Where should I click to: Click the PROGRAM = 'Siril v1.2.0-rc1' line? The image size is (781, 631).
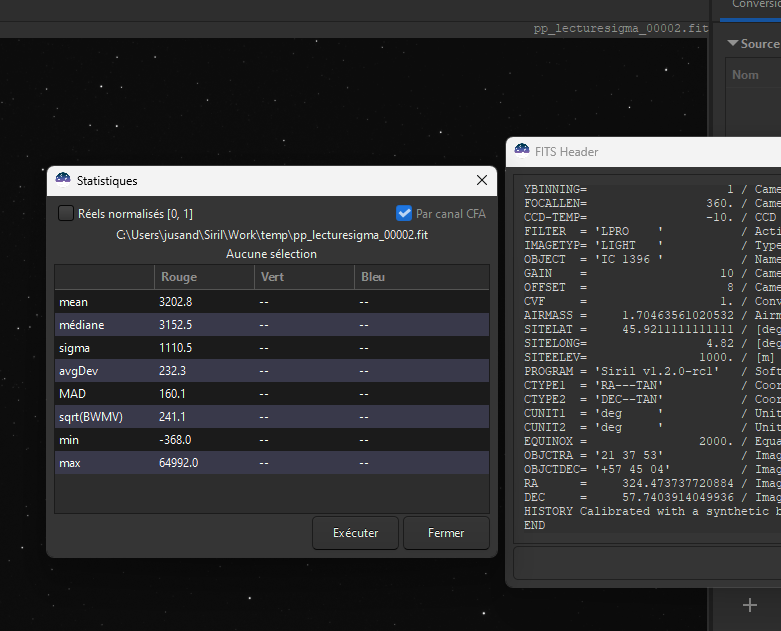(x=652, y=371)
